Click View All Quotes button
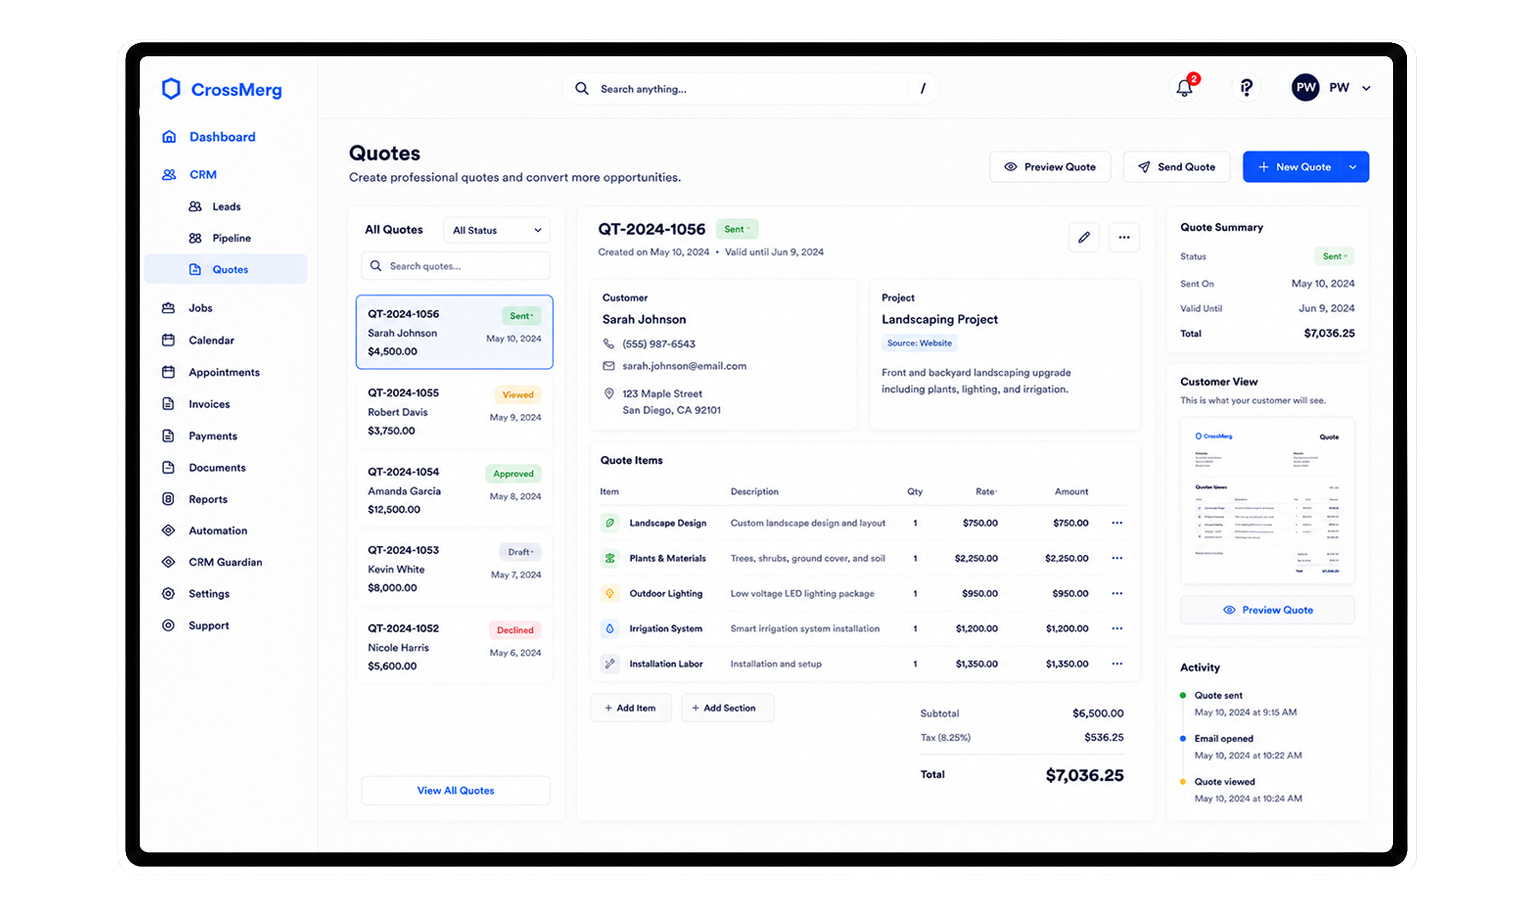 coord(456,790)
